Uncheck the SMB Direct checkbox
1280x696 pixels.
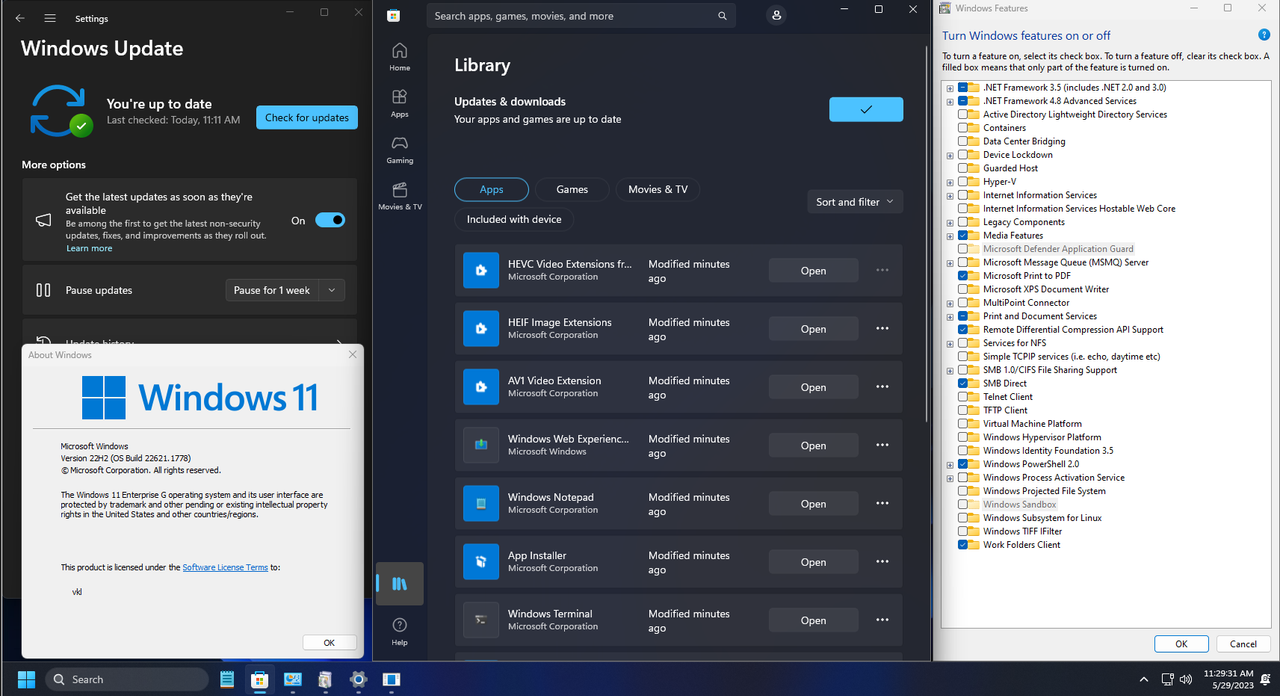pyautogui.click(x=963, y=383)
